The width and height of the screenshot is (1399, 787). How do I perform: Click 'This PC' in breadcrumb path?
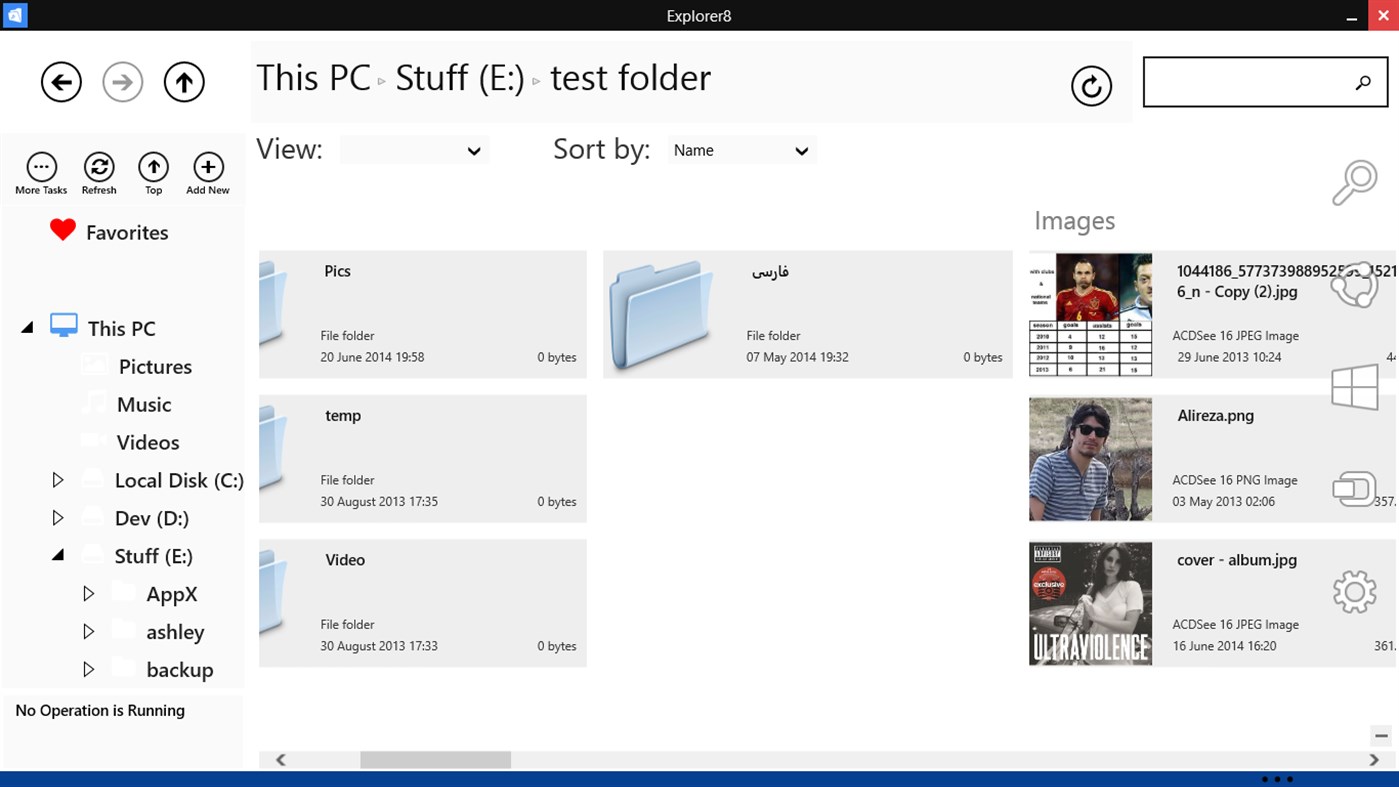pos(313,78)
